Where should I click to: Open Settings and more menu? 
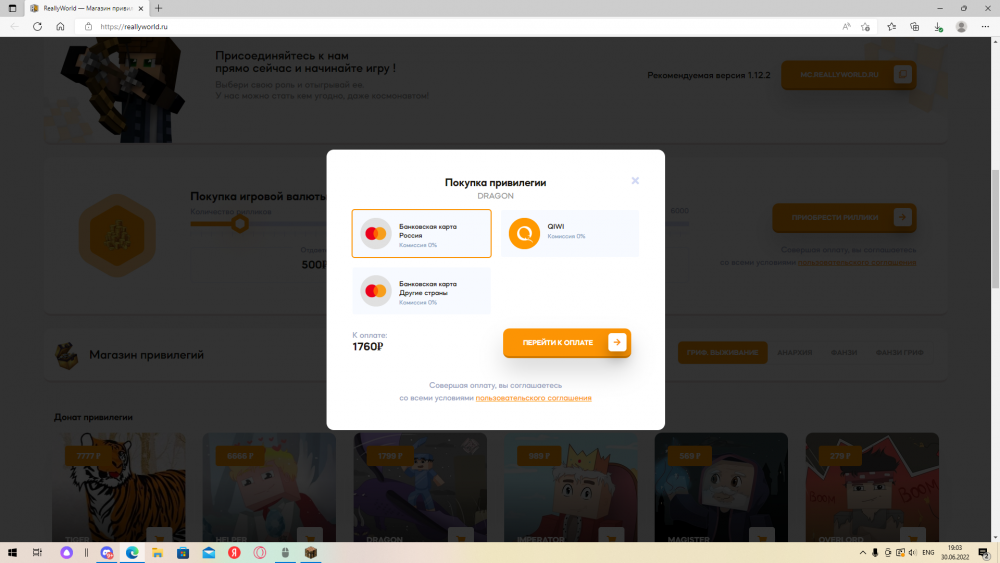(985, 27)
